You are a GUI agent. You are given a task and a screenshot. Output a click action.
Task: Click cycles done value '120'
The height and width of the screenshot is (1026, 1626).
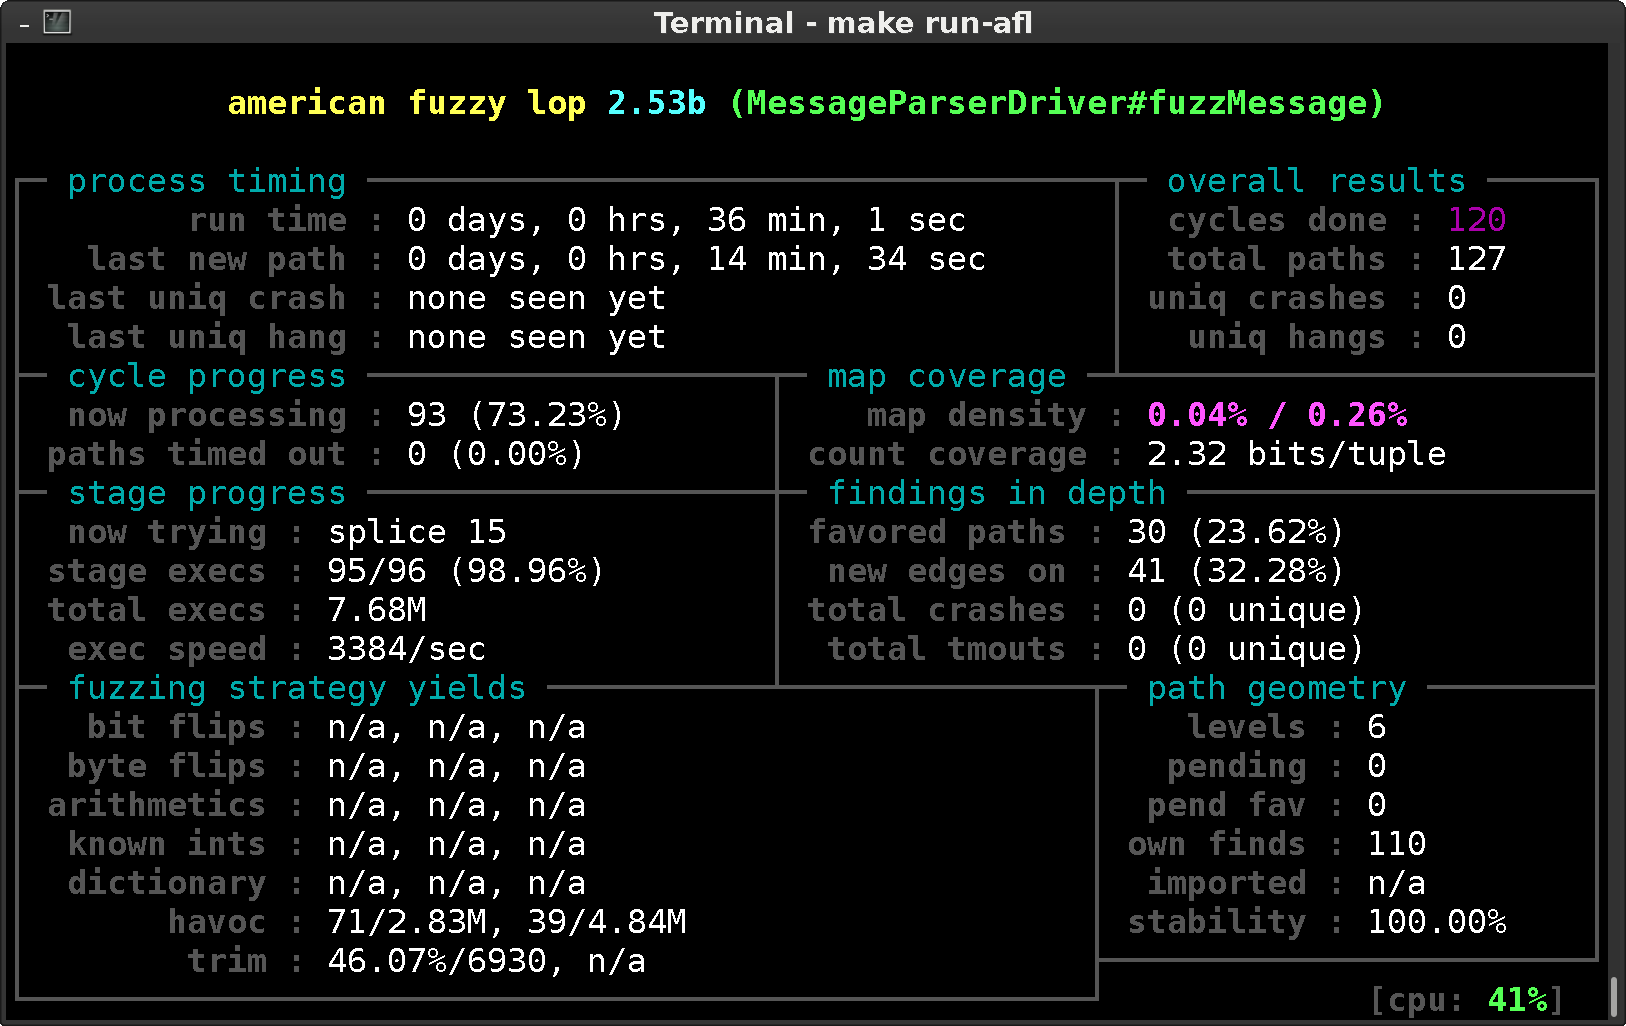[1477, 220]
